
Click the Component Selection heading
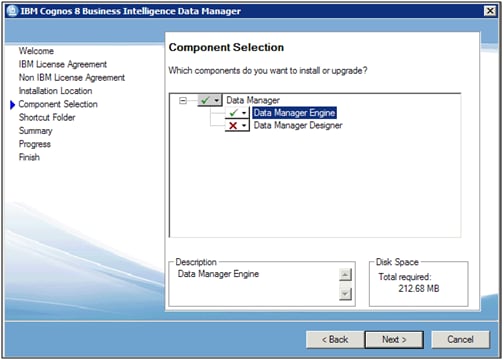[226, 47]
